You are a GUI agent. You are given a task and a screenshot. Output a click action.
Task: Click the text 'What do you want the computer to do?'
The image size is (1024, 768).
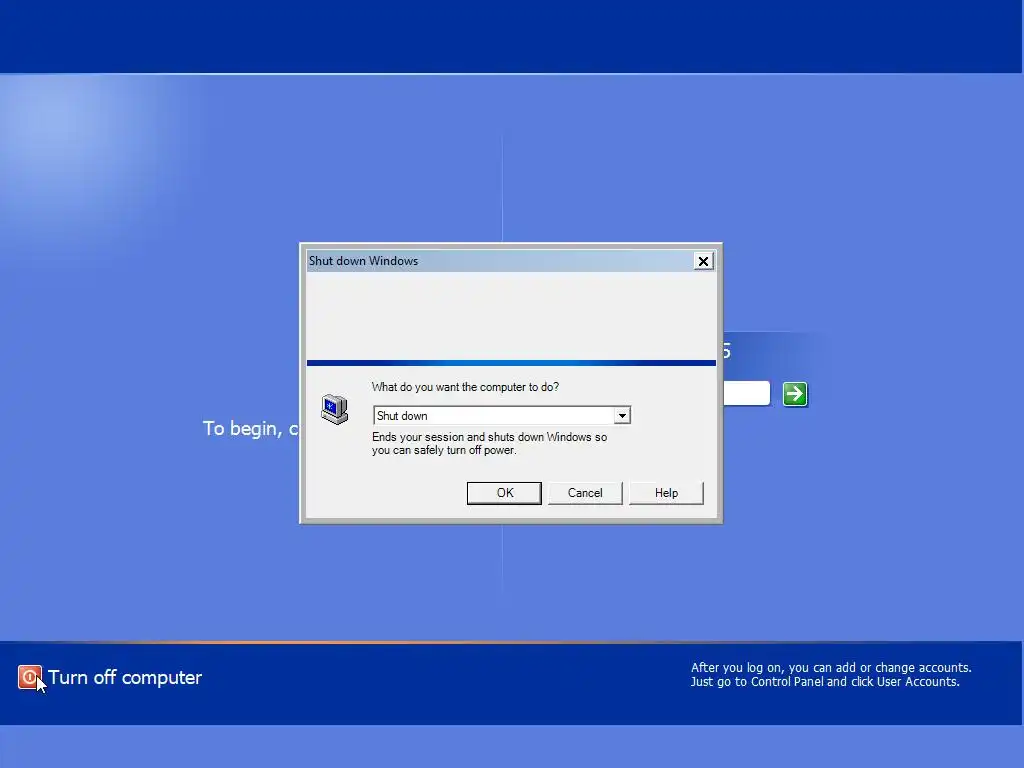tap(465, 387)
